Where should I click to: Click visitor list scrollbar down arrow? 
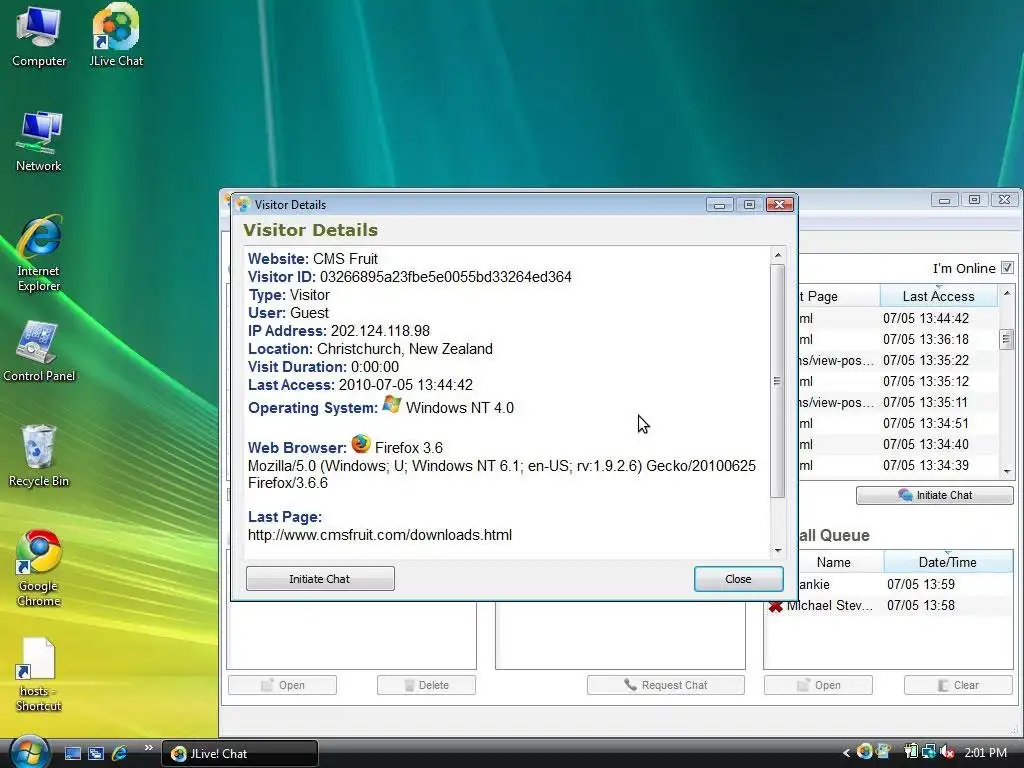[1006, 471]
